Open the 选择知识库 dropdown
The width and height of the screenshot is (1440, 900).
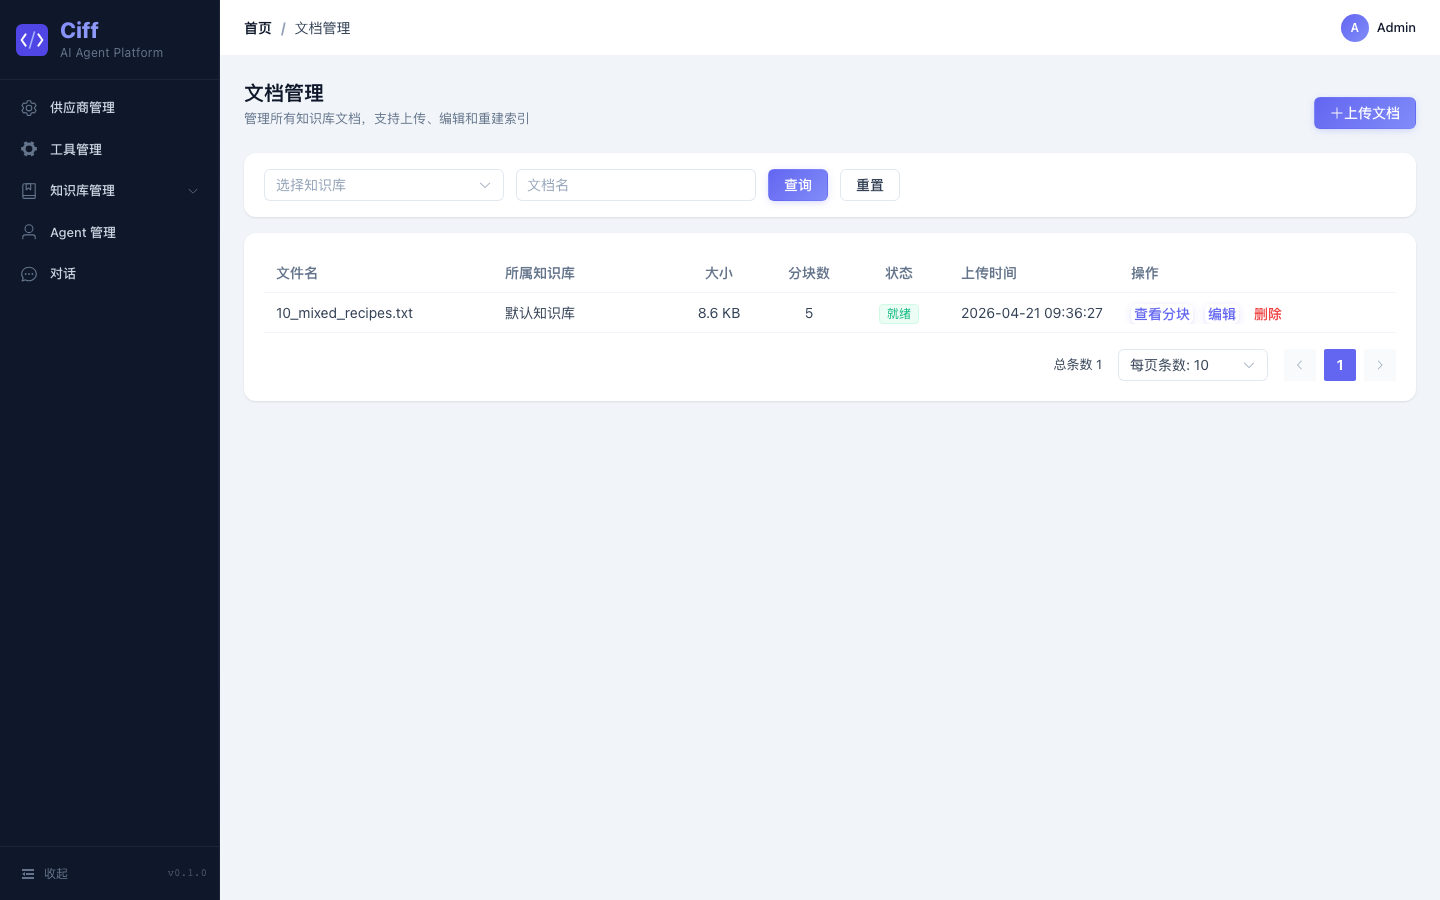point(384,185)
